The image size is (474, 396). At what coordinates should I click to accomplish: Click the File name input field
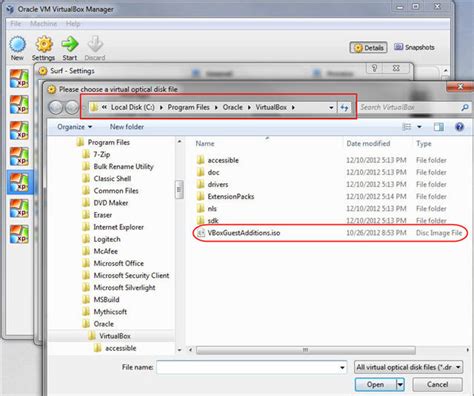tap(252, 367)
